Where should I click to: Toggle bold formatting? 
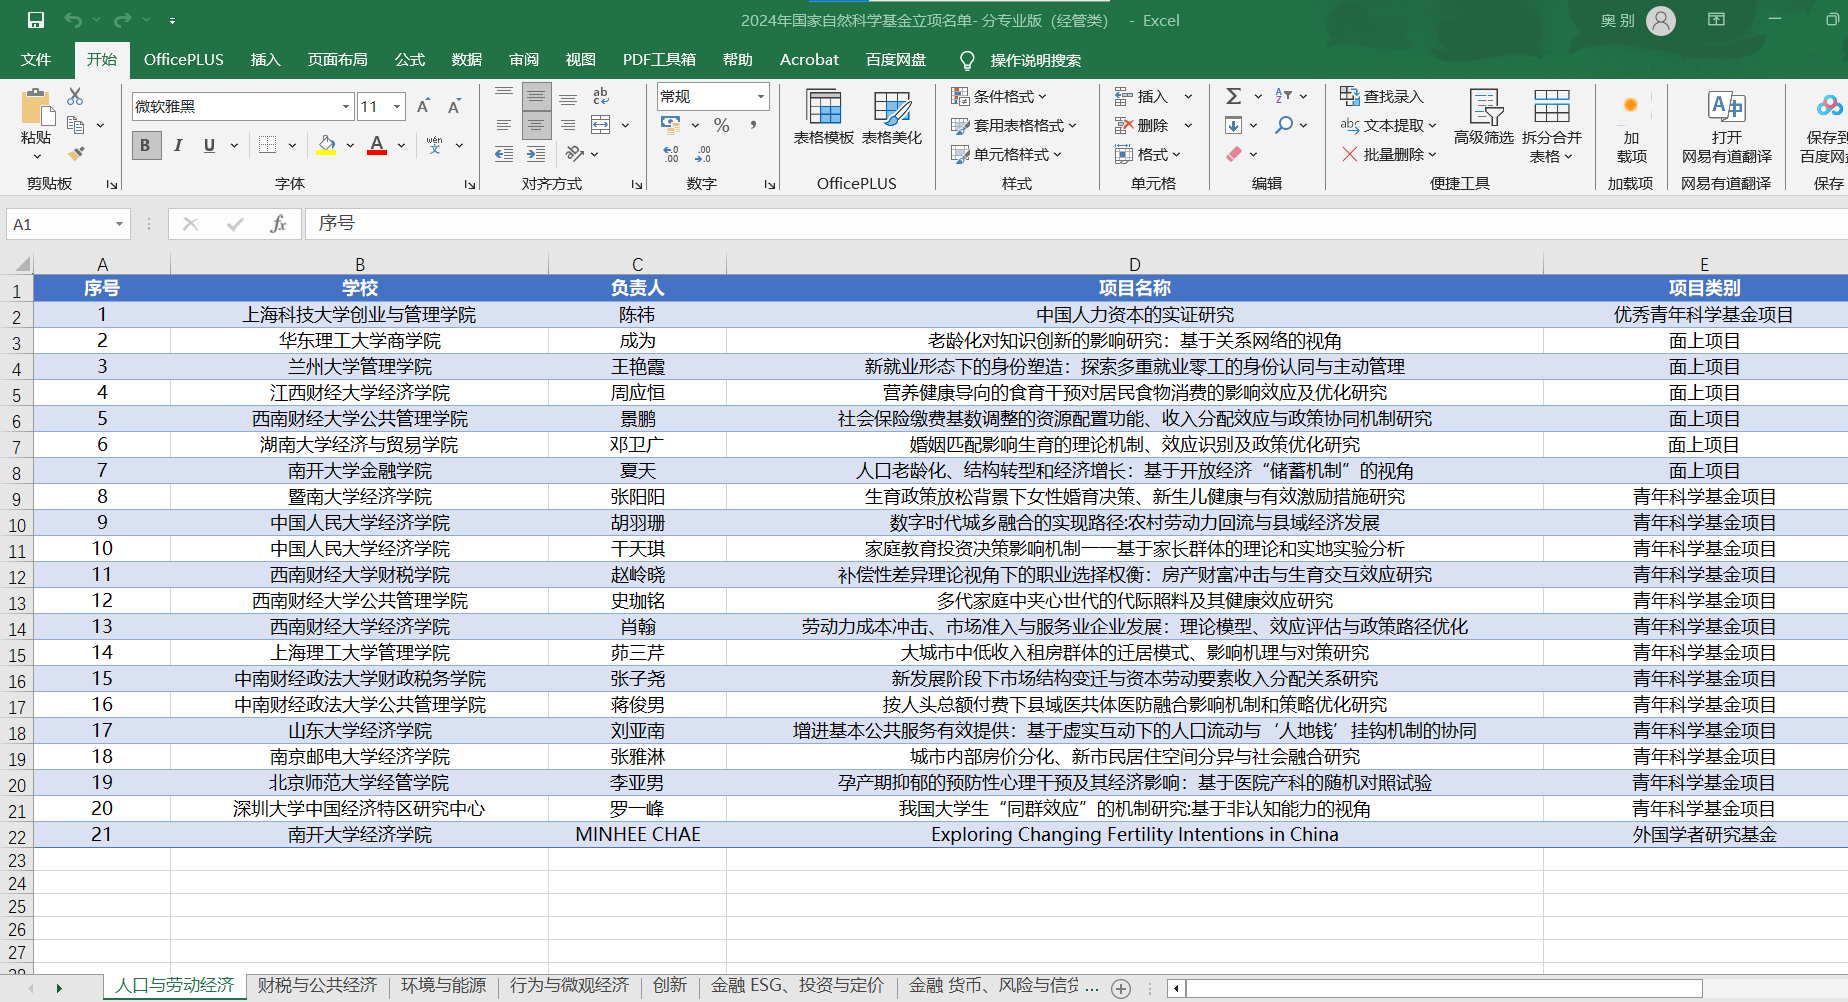[x=145, y=145]
